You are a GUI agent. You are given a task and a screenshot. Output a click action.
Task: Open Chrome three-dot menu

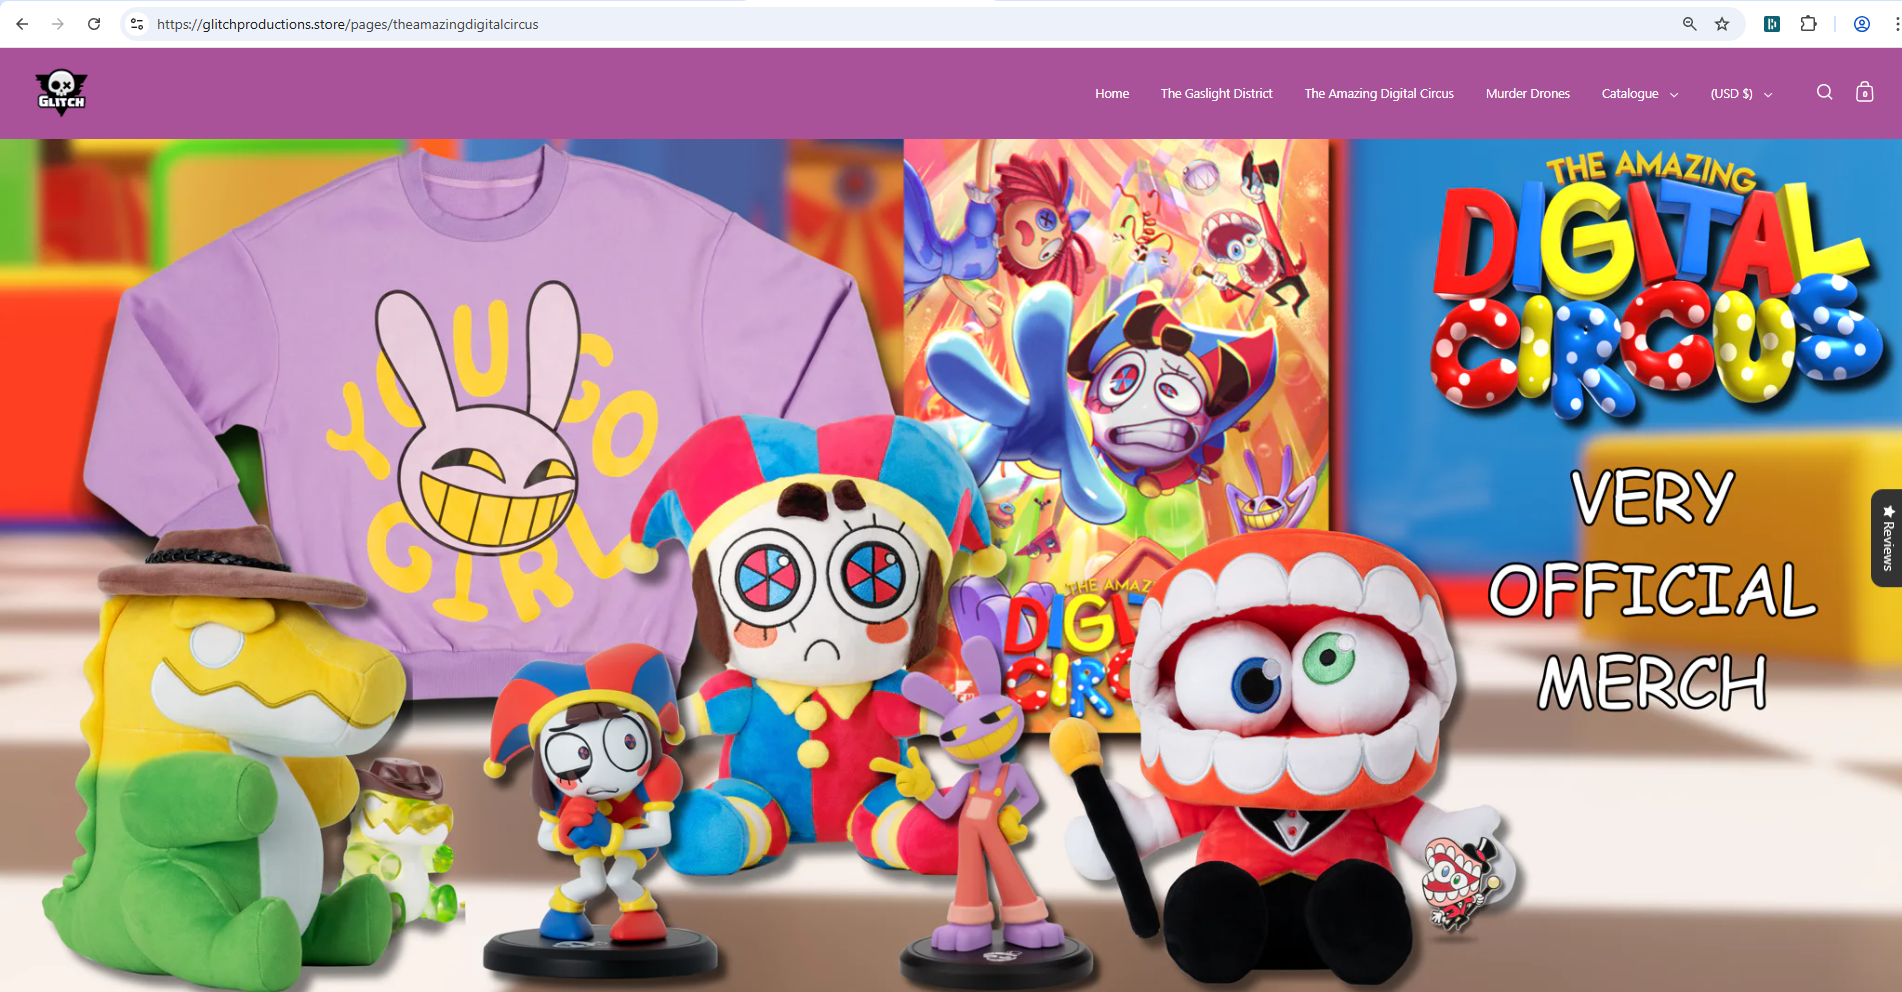1896,24
